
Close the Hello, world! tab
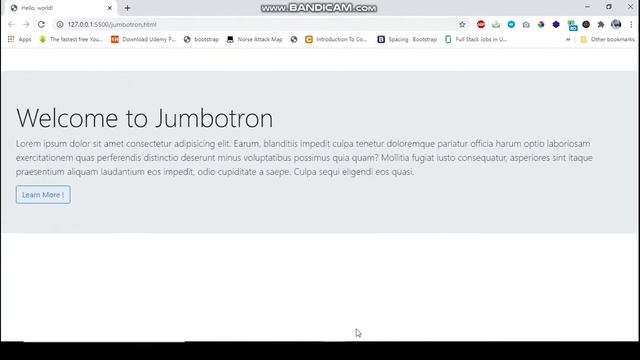coord(109,8)
